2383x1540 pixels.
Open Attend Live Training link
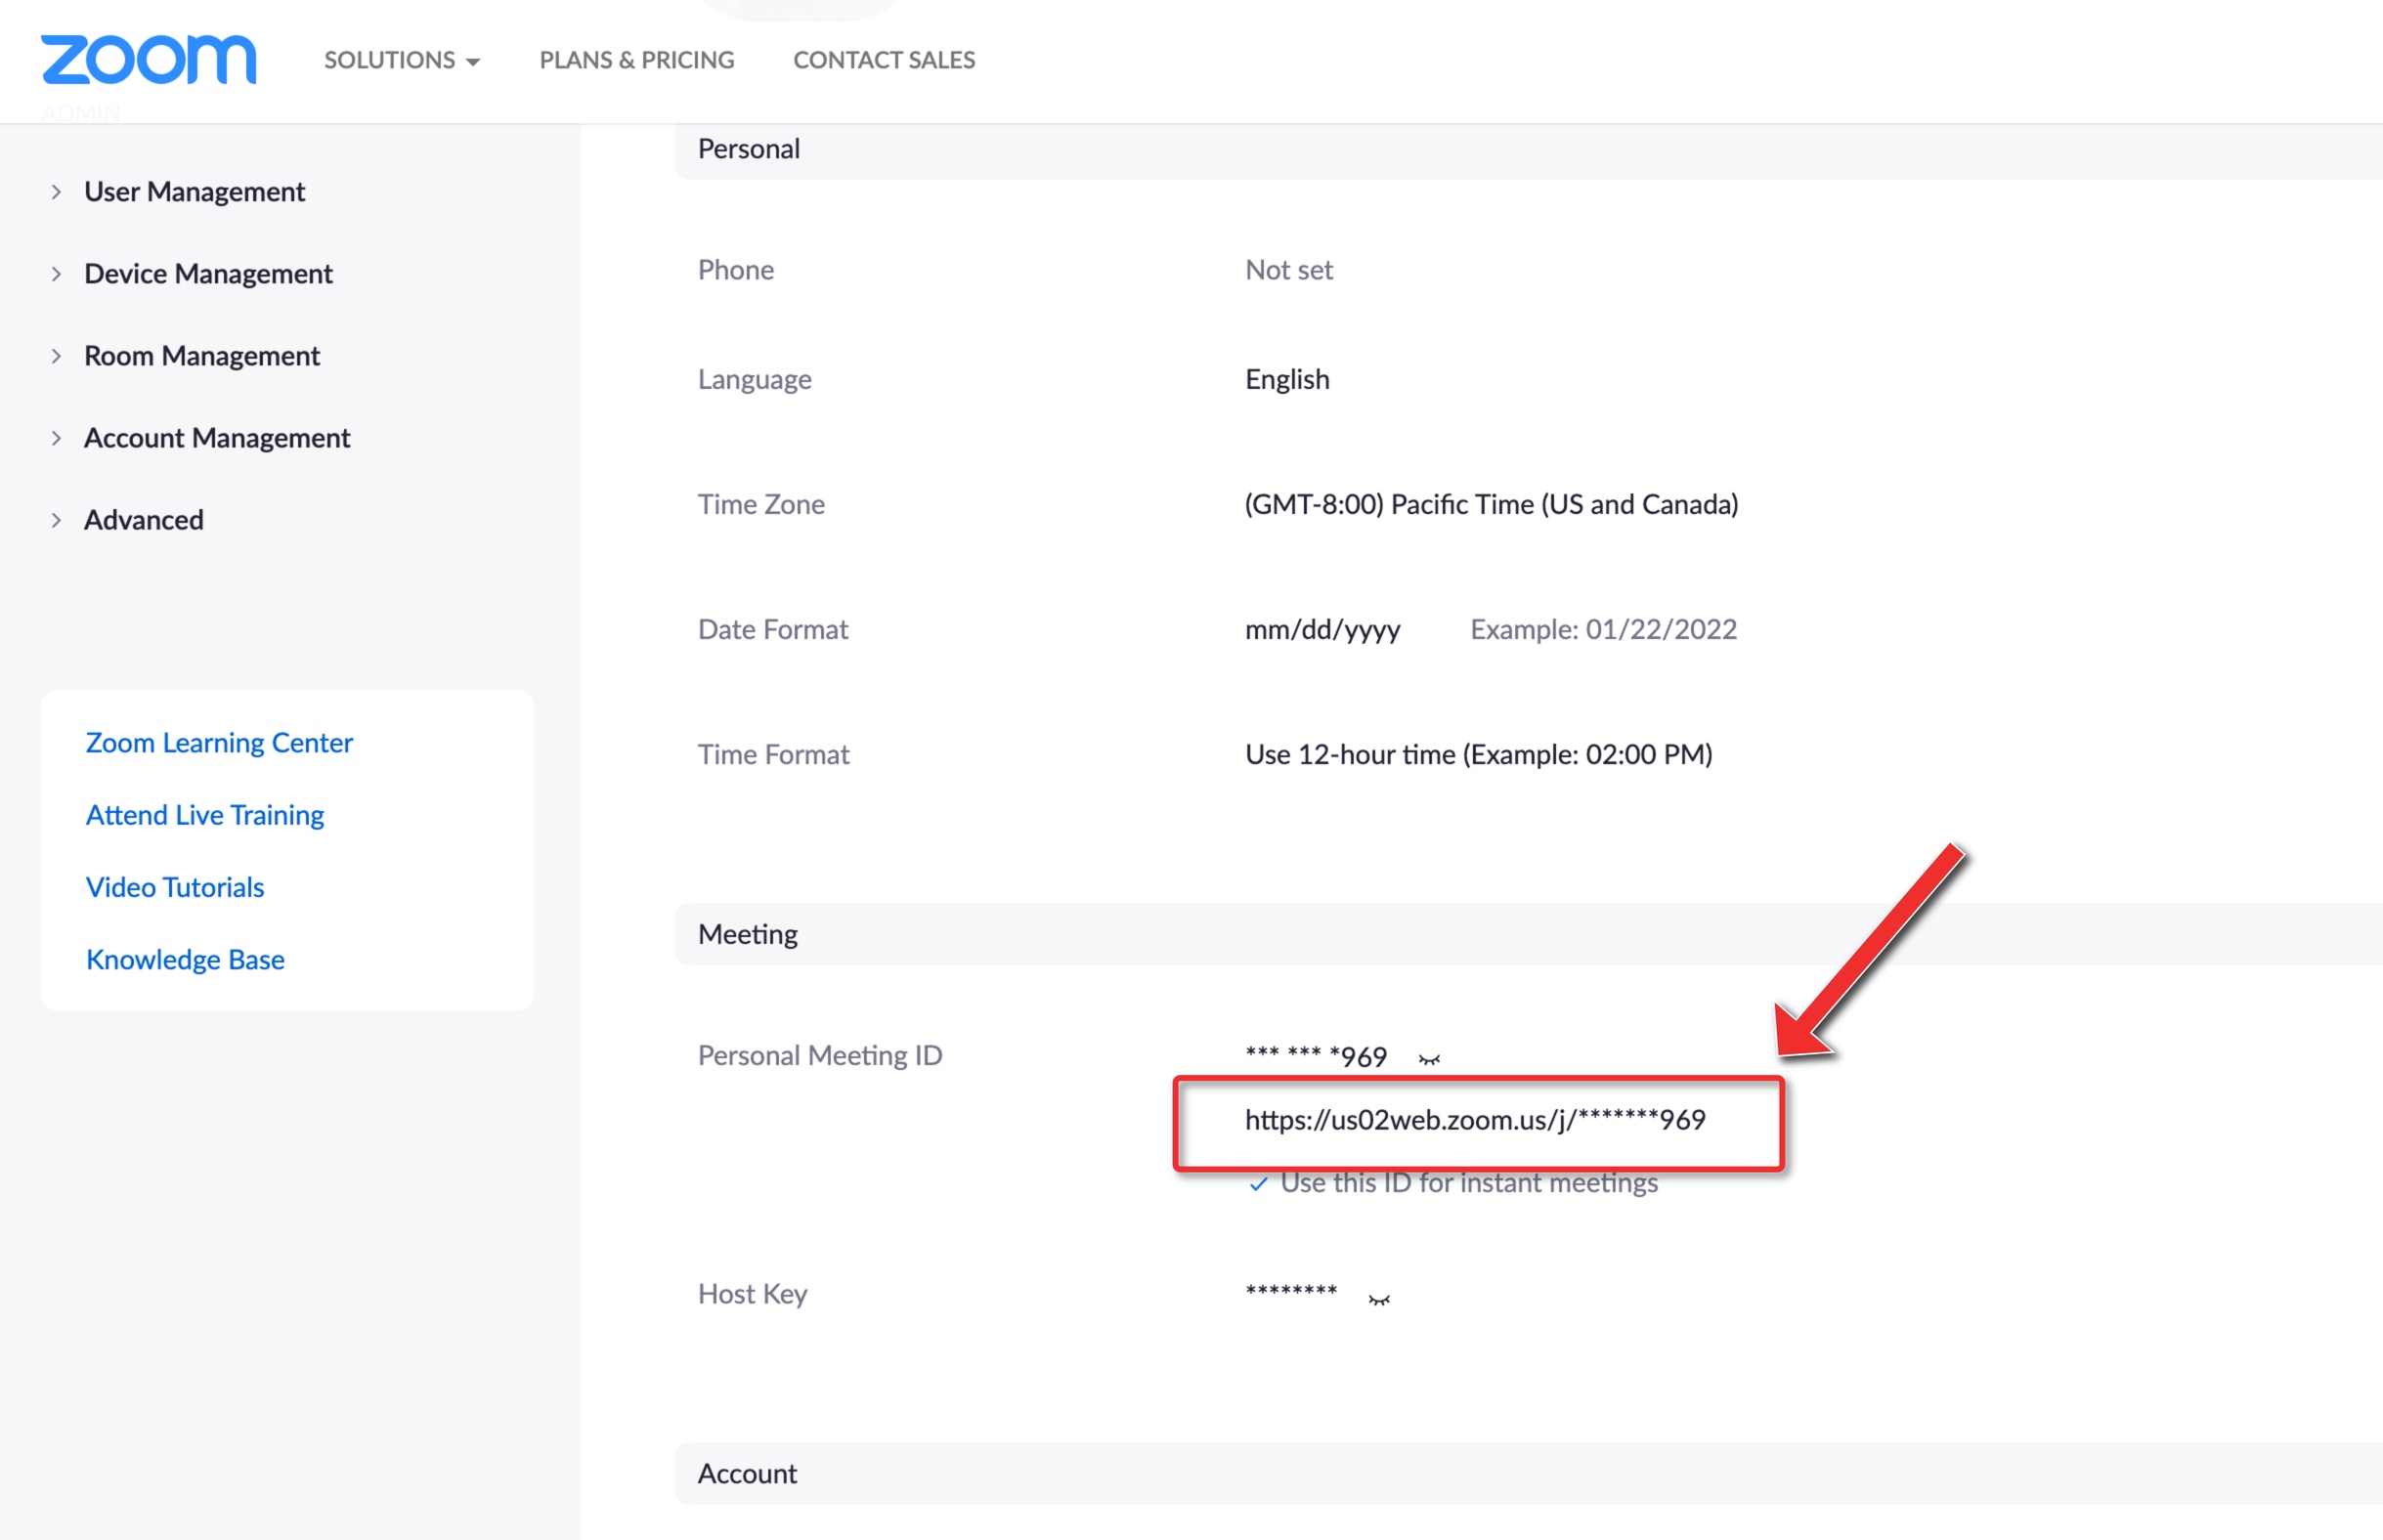(x=205, y=815)
